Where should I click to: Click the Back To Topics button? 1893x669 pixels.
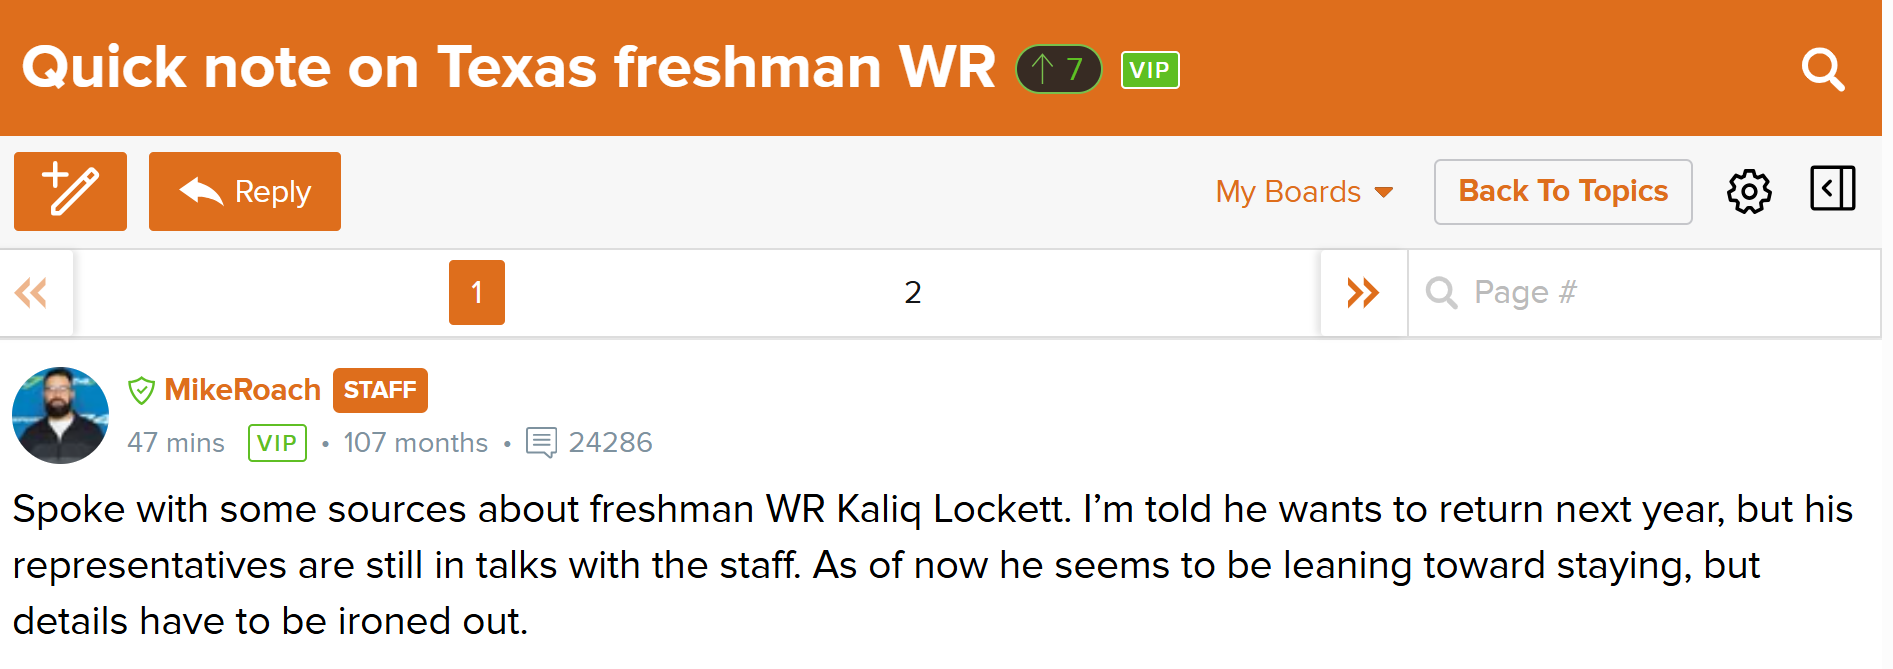click(x=1562, y=191)
